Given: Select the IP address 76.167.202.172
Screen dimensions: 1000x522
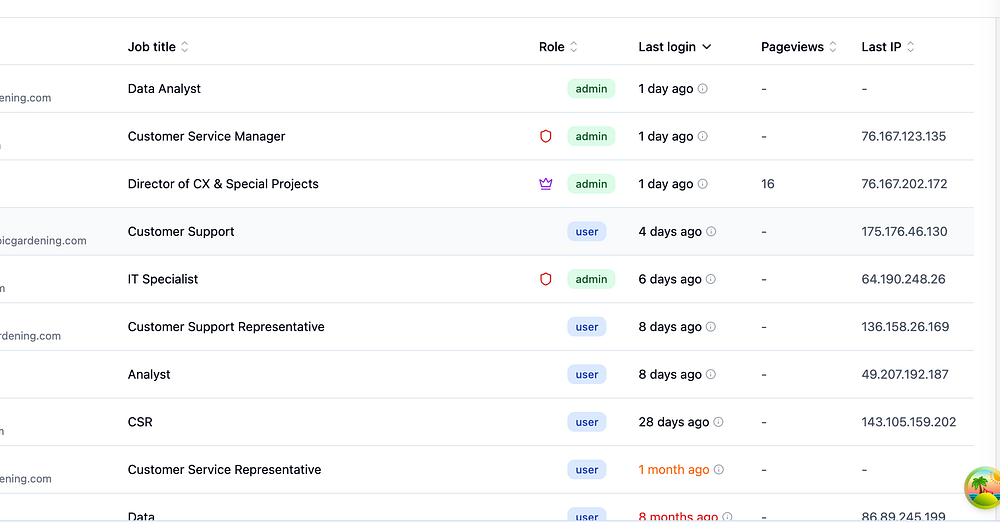Looking at the screenshot, I should pos(903,184).
